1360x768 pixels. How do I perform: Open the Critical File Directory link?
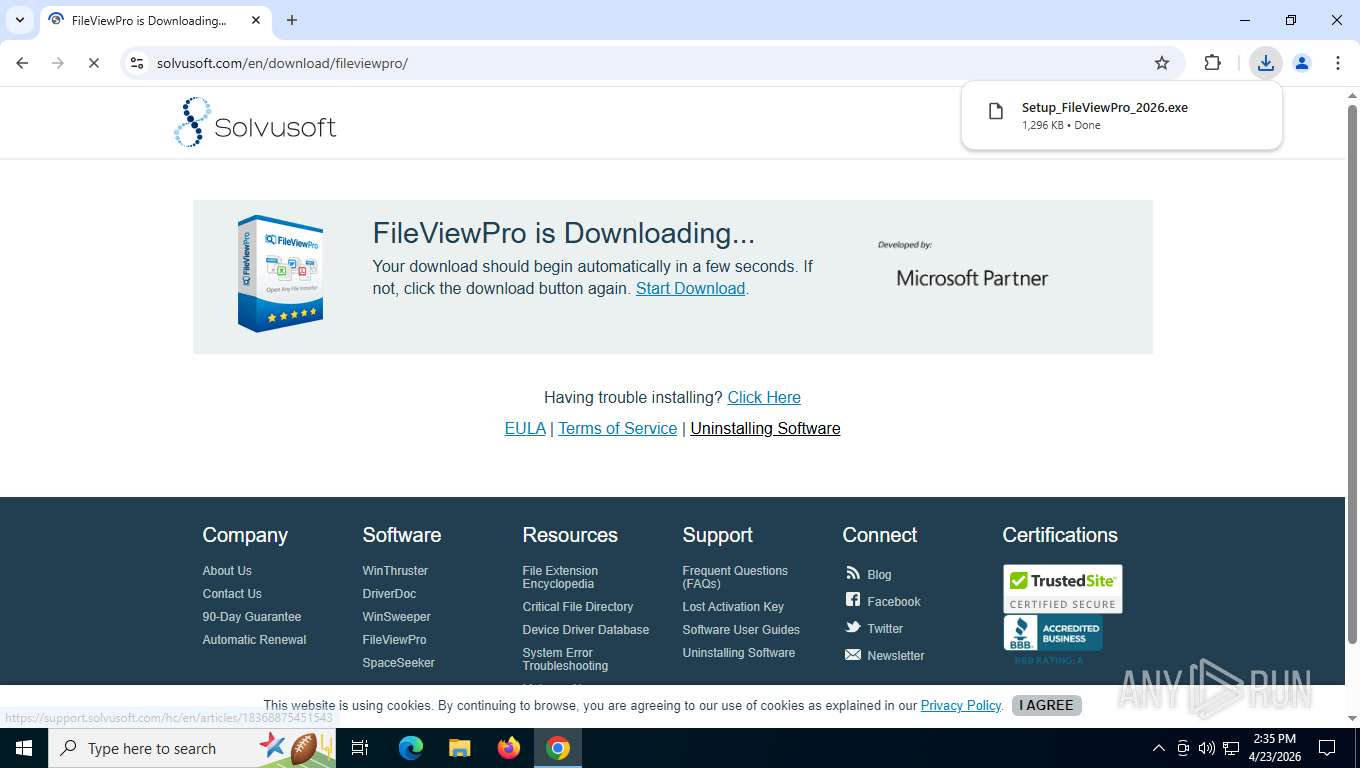(x=578, y=607)
